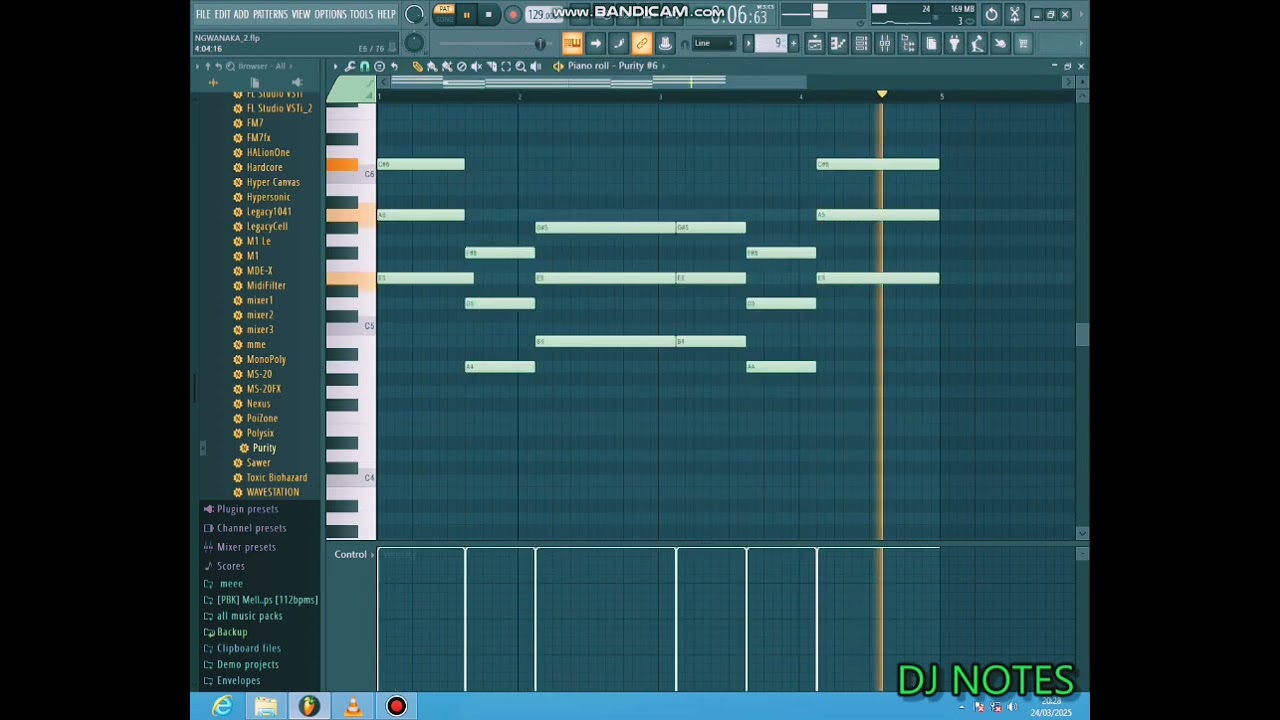Select the Paint brush tool in piano roll
Viewport: 1280px width, 720px height.
coord(432,66)
